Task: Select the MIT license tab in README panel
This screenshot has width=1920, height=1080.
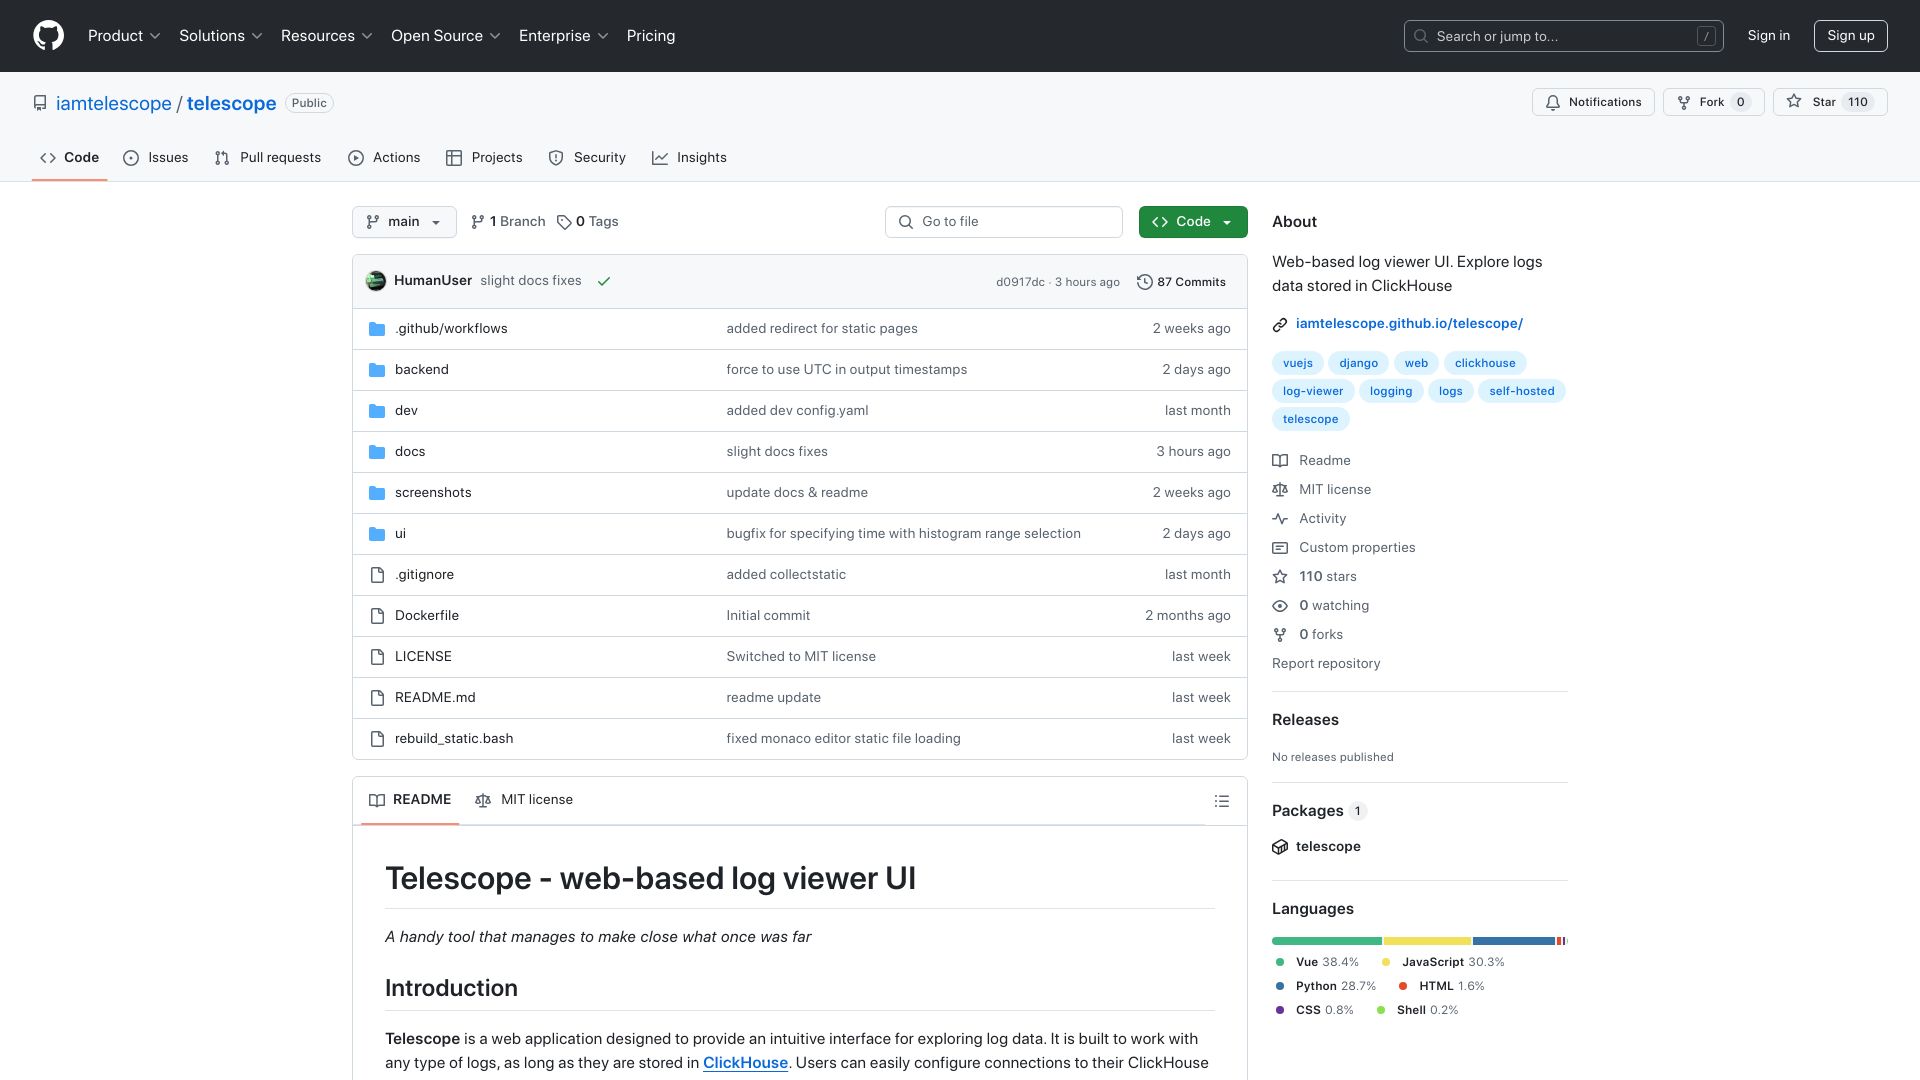Action: tap(524, 800)
